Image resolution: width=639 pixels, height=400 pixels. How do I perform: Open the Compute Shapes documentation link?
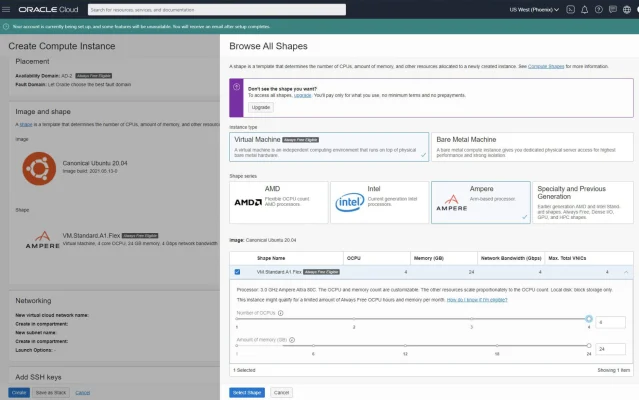(x=546, y=66)
